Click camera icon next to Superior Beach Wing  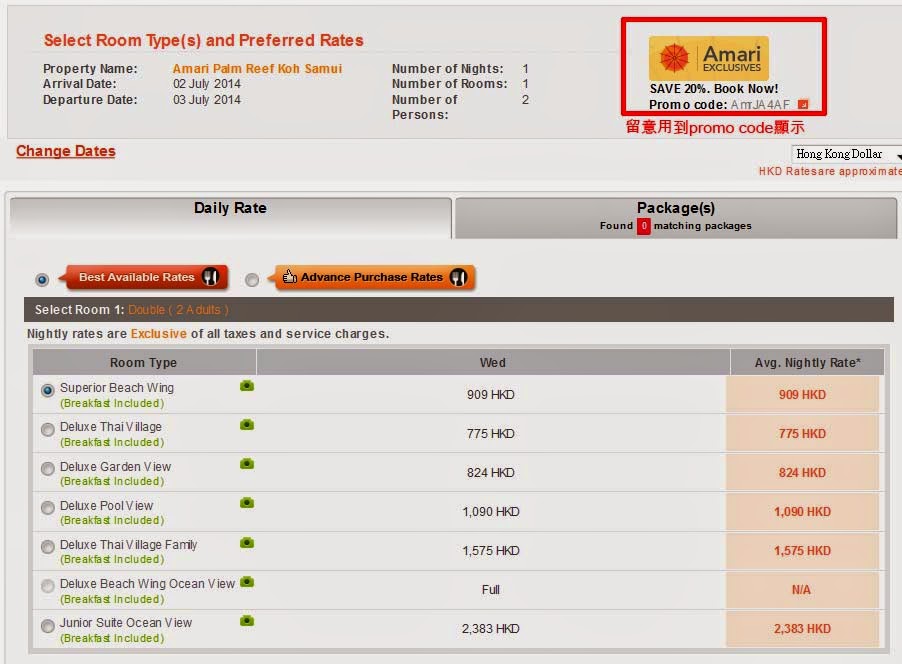pyautogui.click(x=247, y=386)
